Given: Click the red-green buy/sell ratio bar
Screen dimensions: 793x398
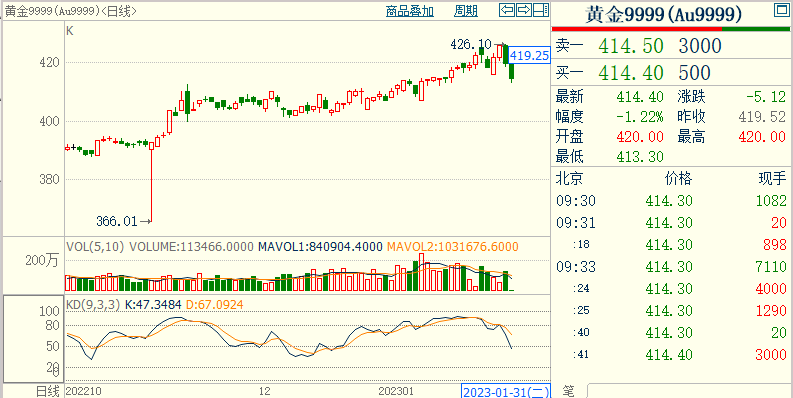Looking at the screenshot, I should 671,28.
